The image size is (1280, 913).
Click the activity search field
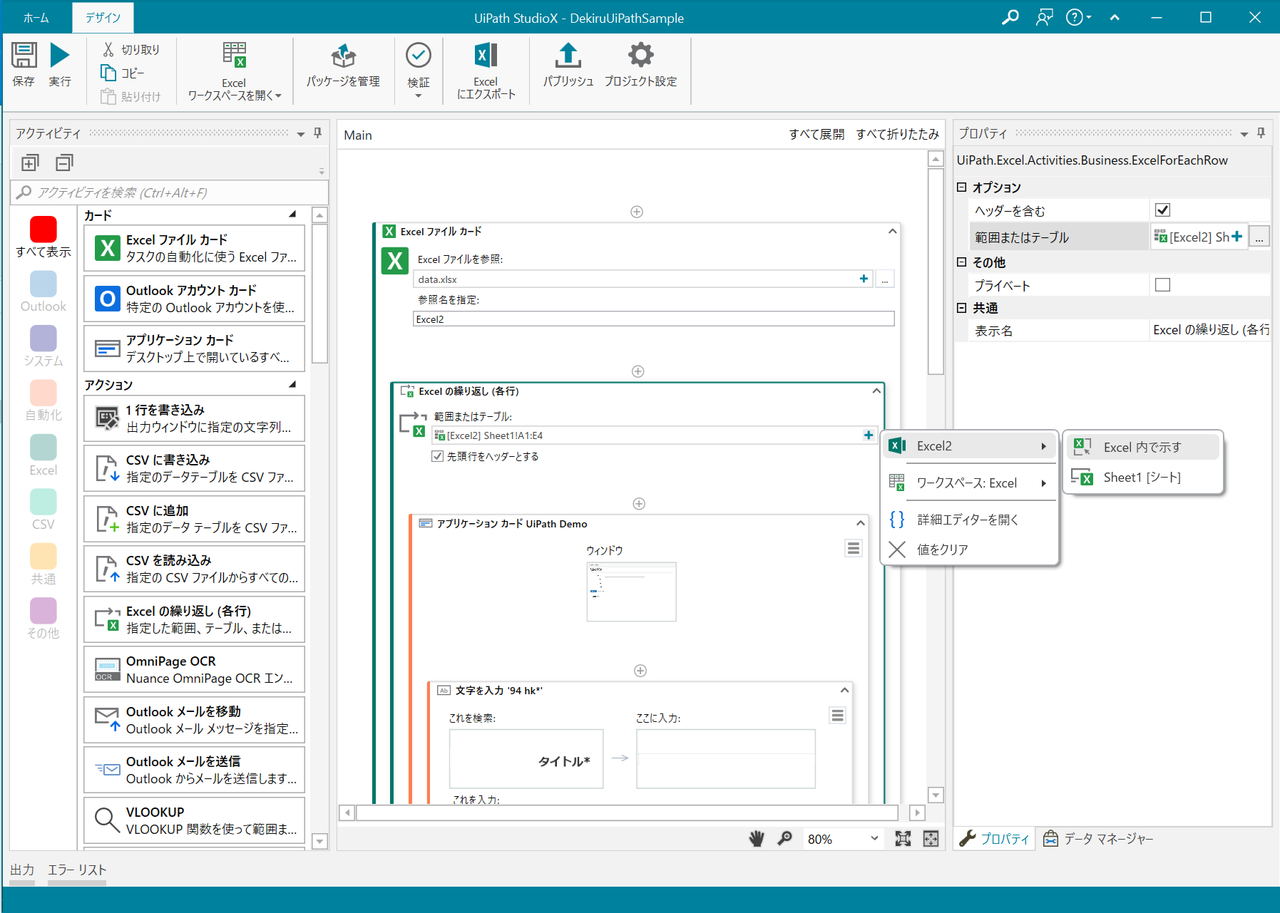(169, 192)
